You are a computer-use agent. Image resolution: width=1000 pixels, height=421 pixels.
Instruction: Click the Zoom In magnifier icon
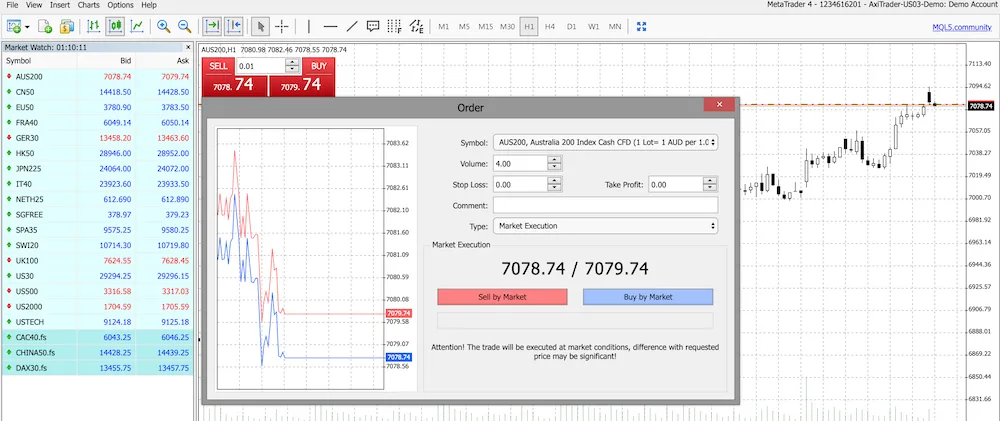163,26
